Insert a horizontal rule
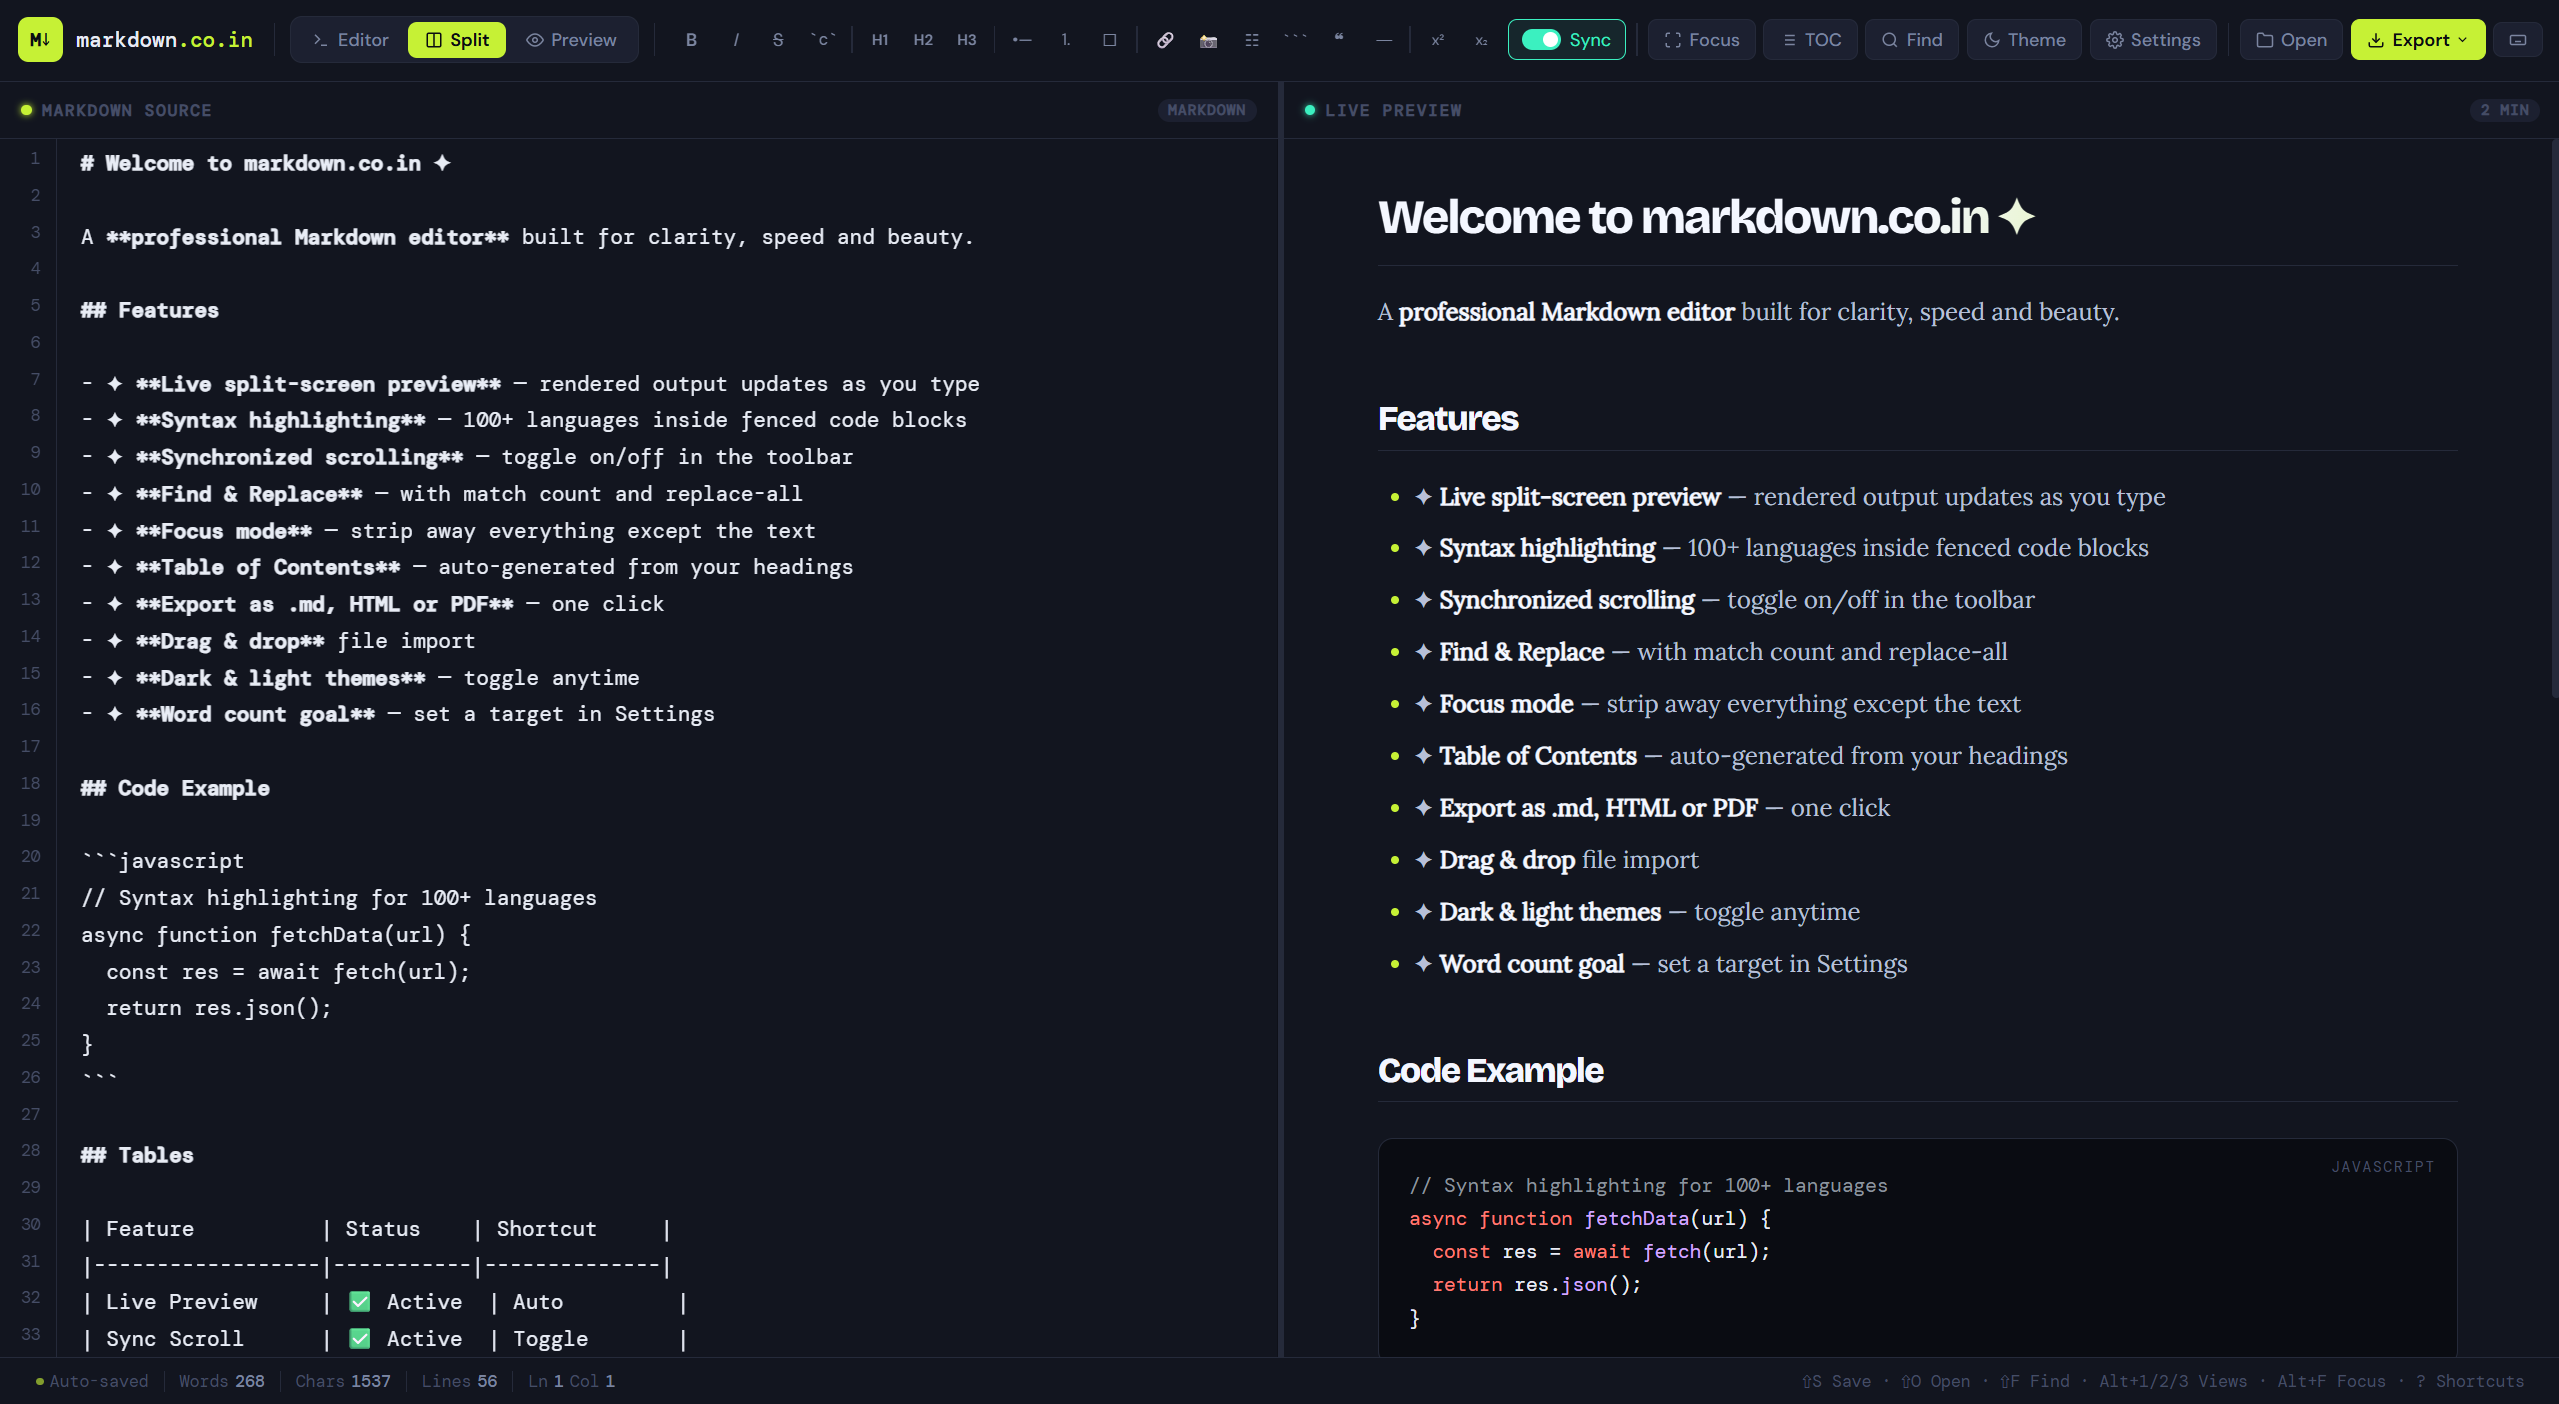This screenshot has width=2559, height=1404. pos(1384,40)
